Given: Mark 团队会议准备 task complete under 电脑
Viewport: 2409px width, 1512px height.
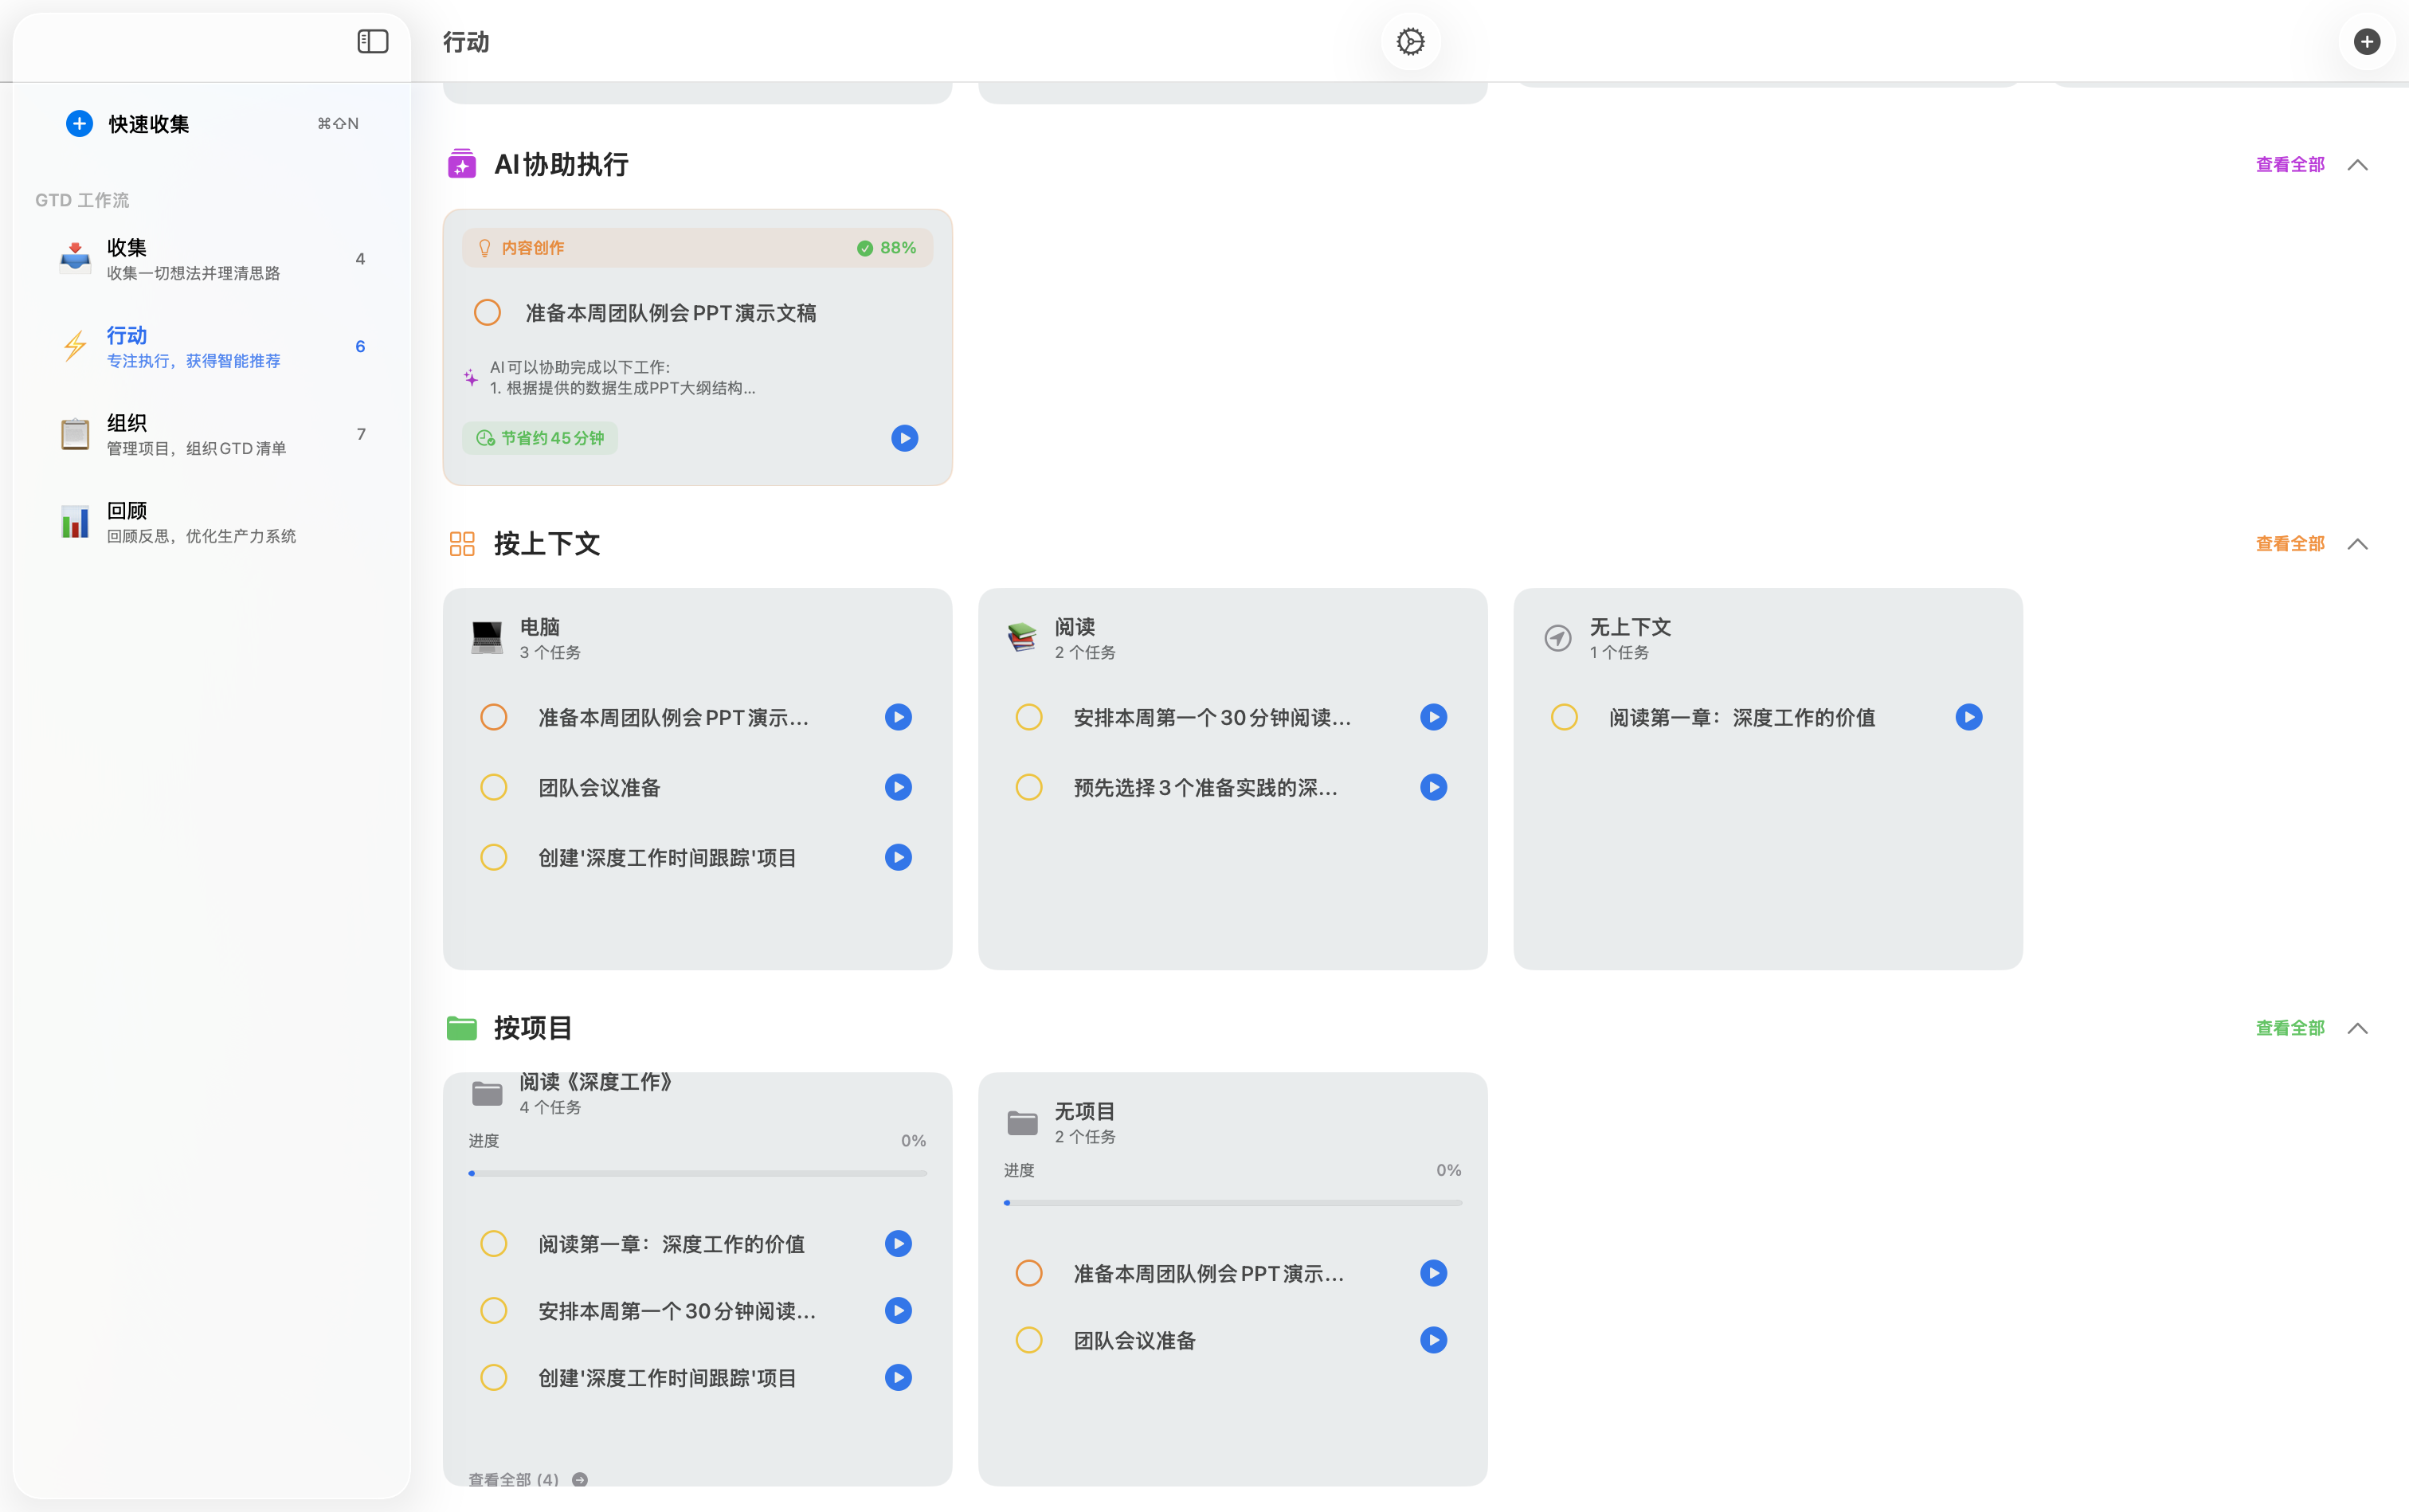Looking at the screenshot, I should (493, 786).
